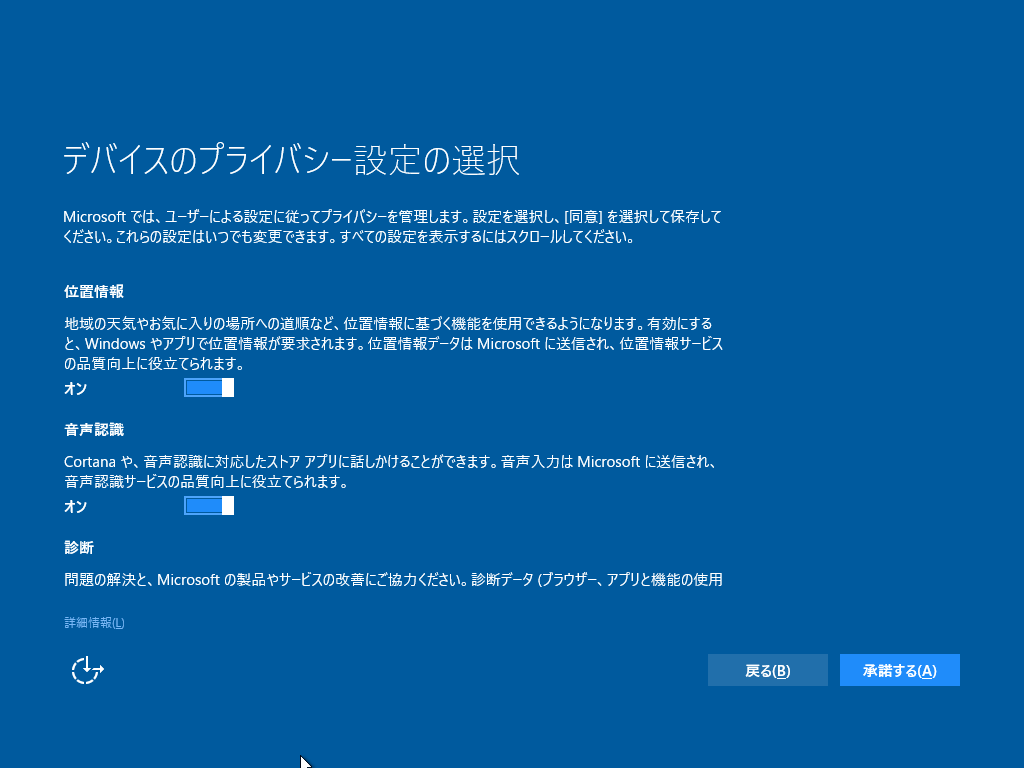Viewport: 1024px width, 768px height.
Task: Click the 承諾する(A) accept button
Action: point(899,670)
